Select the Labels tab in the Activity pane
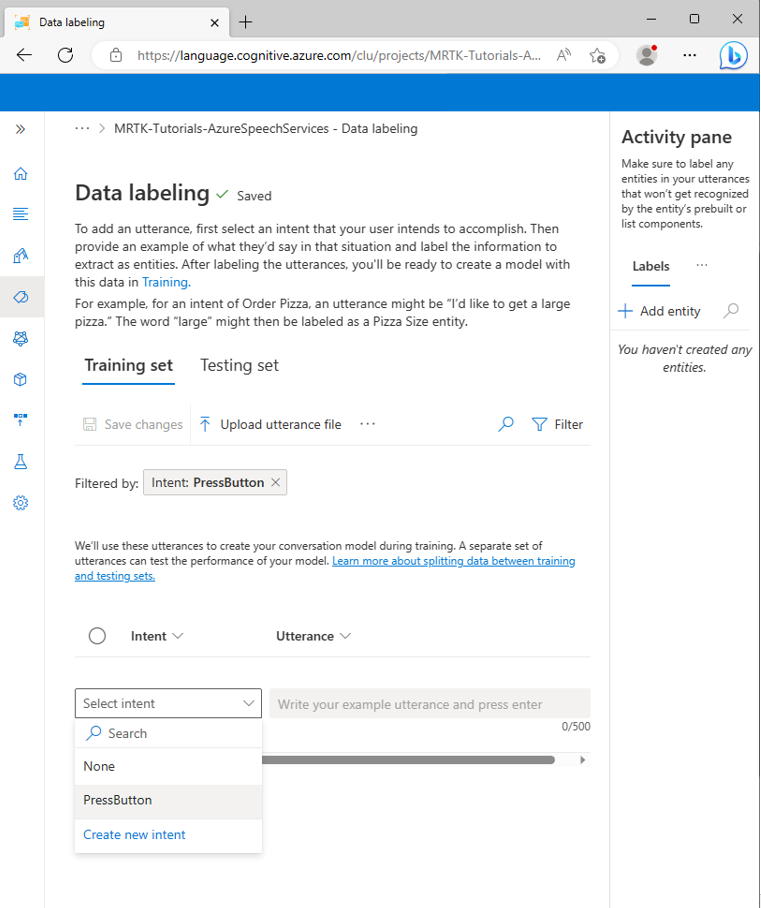The width and height of the screenshot is (761, 908). point(650,266)
